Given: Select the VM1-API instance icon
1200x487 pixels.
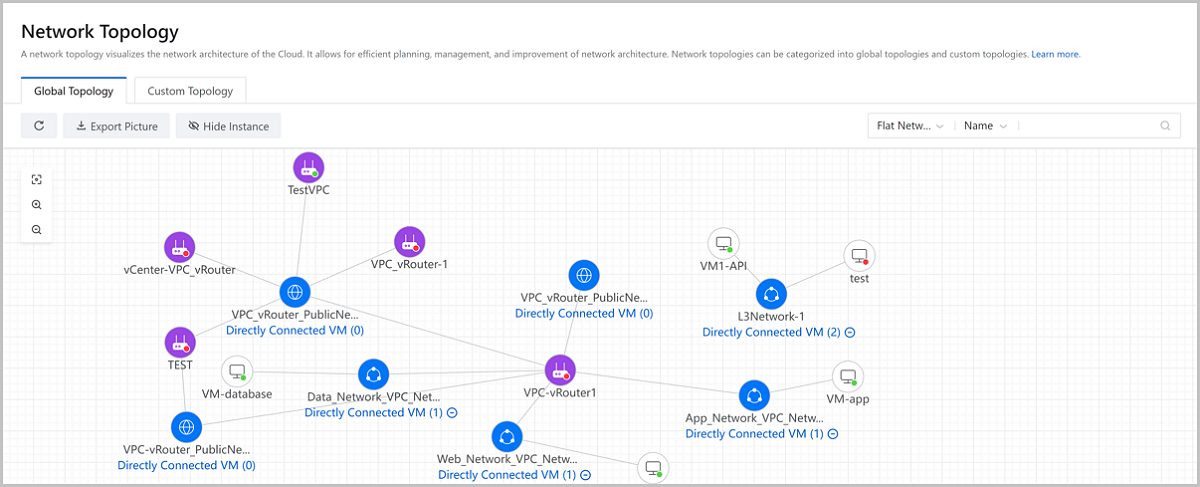Looking at the screenshot, I should click(723, 244).
